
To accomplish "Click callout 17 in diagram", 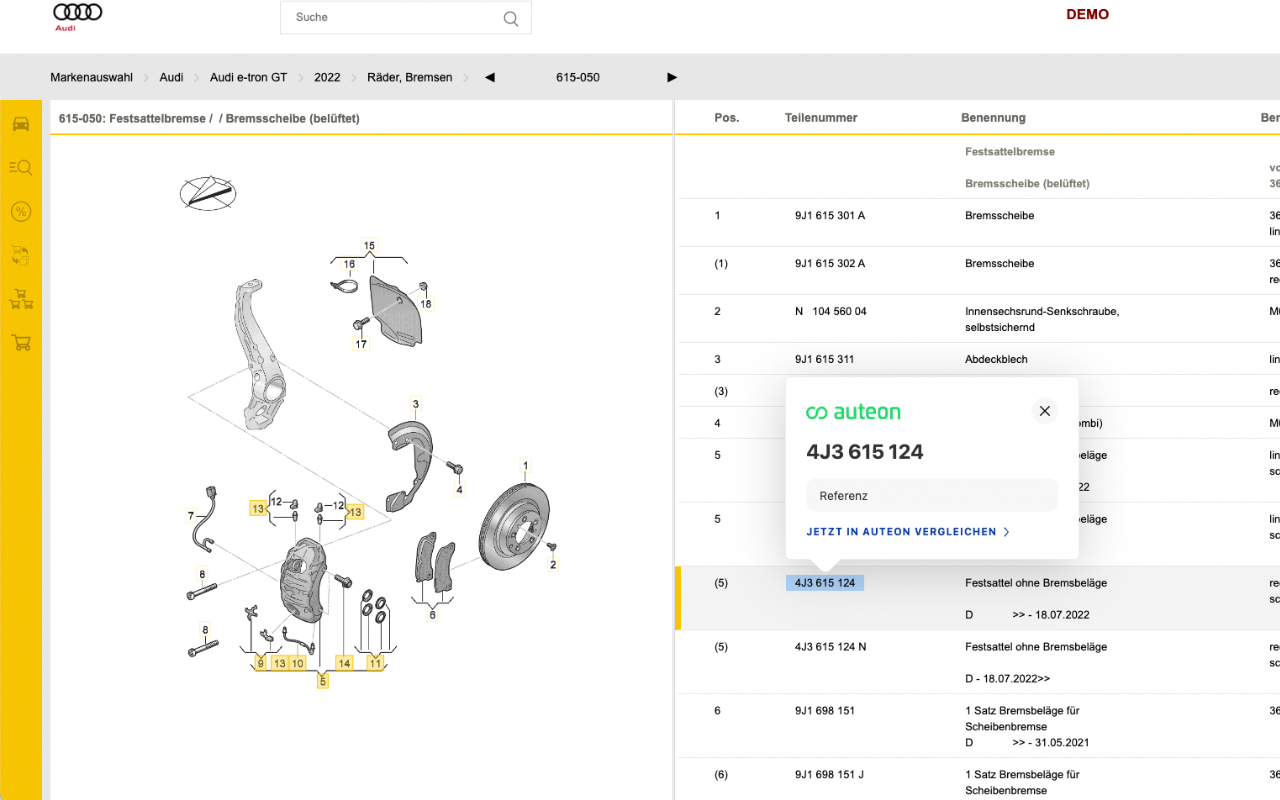I will coord(361,344).
